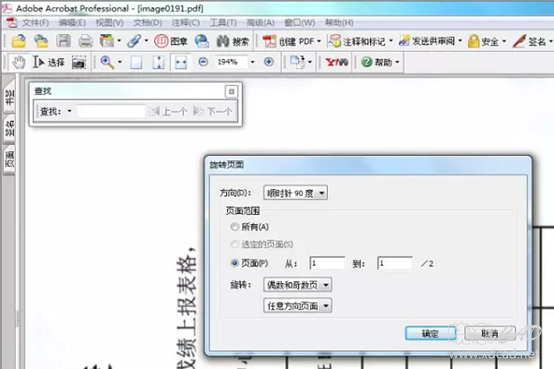Viewport: 554px width, 369px height.
Task: Expand the 创建 PDF dropdown arrow
Action: click(319, 41)
